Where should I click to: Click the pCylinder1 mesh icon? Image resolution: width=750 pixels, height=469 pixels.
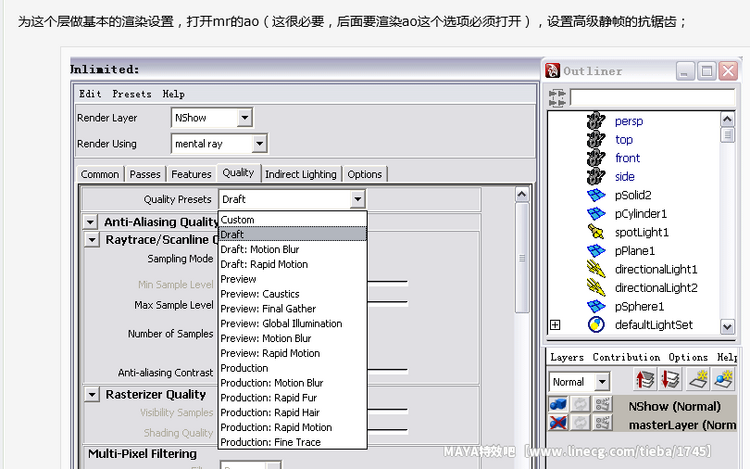click(x=596, y=214)
